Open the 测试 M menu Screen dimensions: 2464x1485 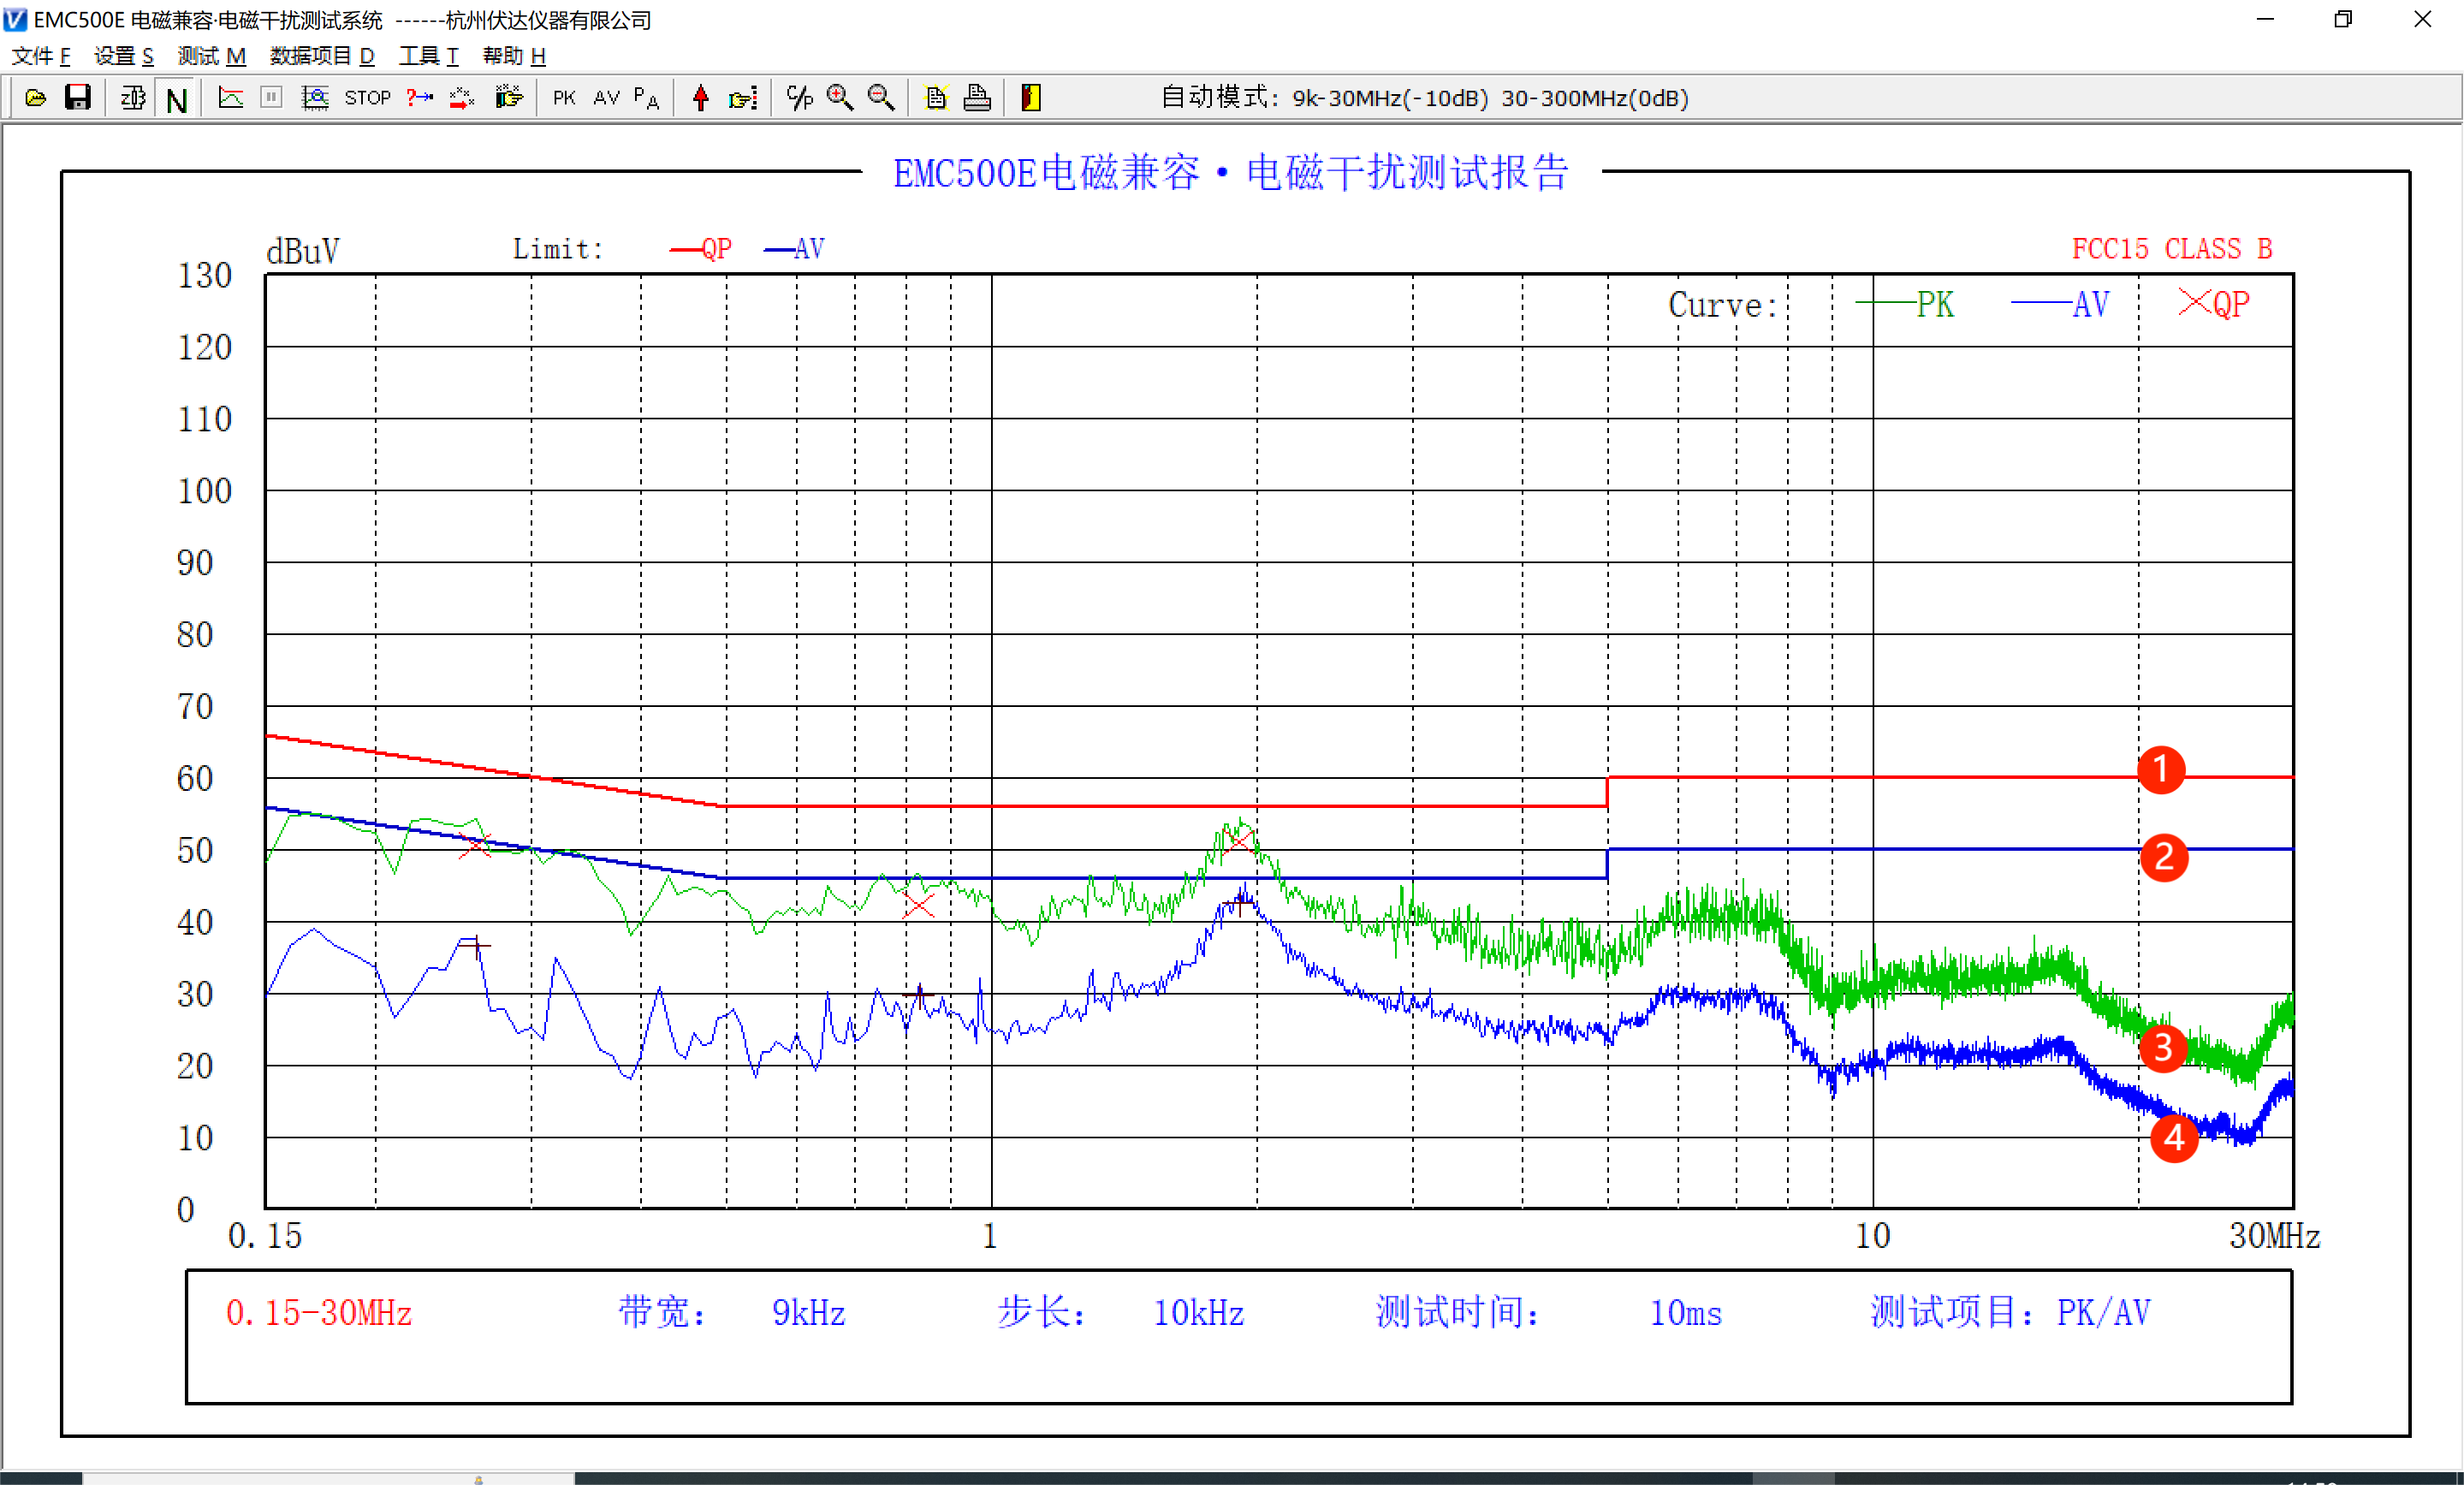(x=211, y=56)
